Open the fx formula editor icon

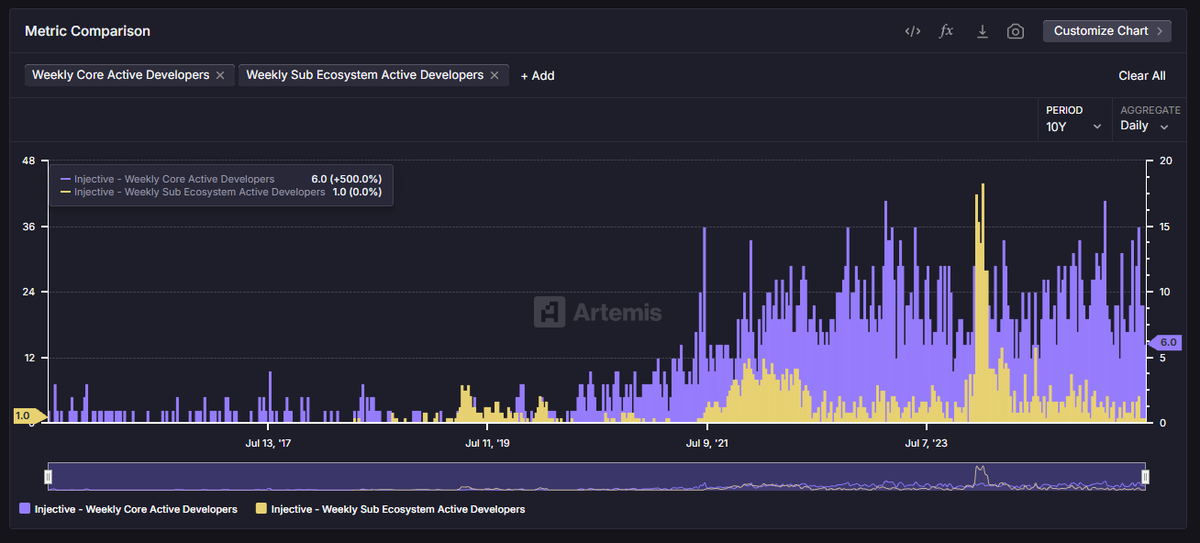coord(946,31)
